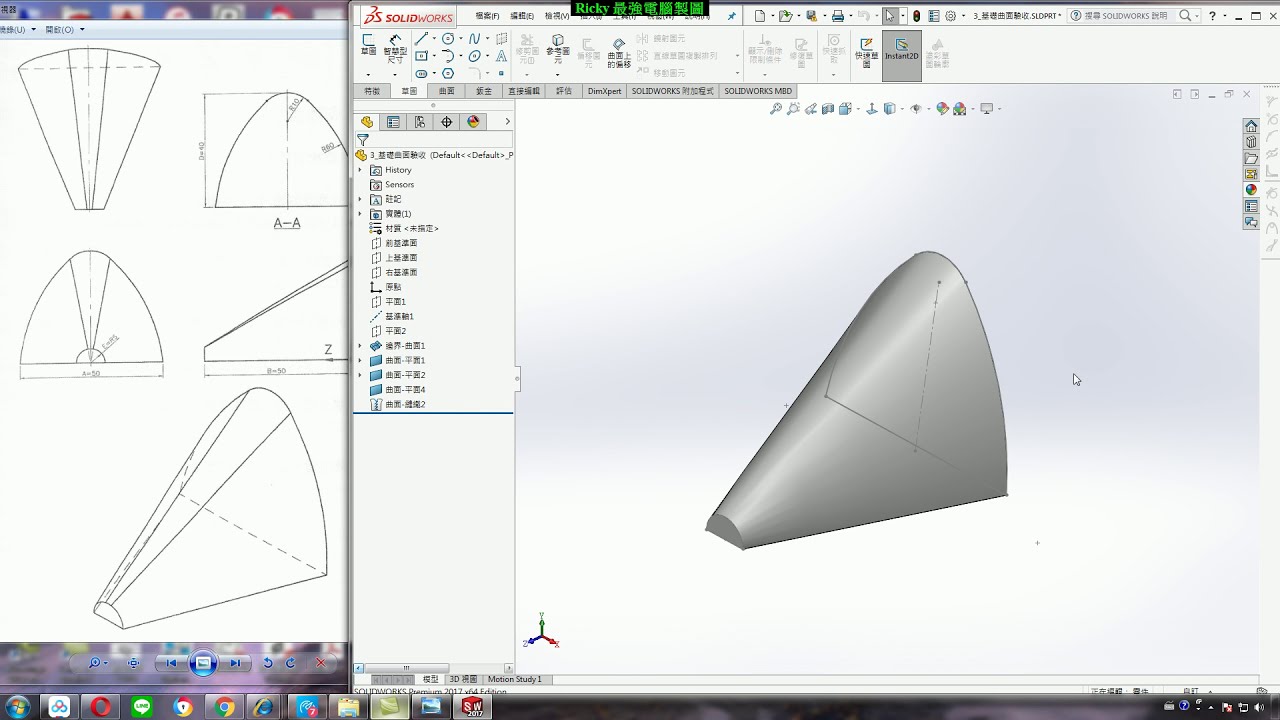Click the Convert Entities (參考圖元) tool

pyautogui.click(x=557, y=49)
